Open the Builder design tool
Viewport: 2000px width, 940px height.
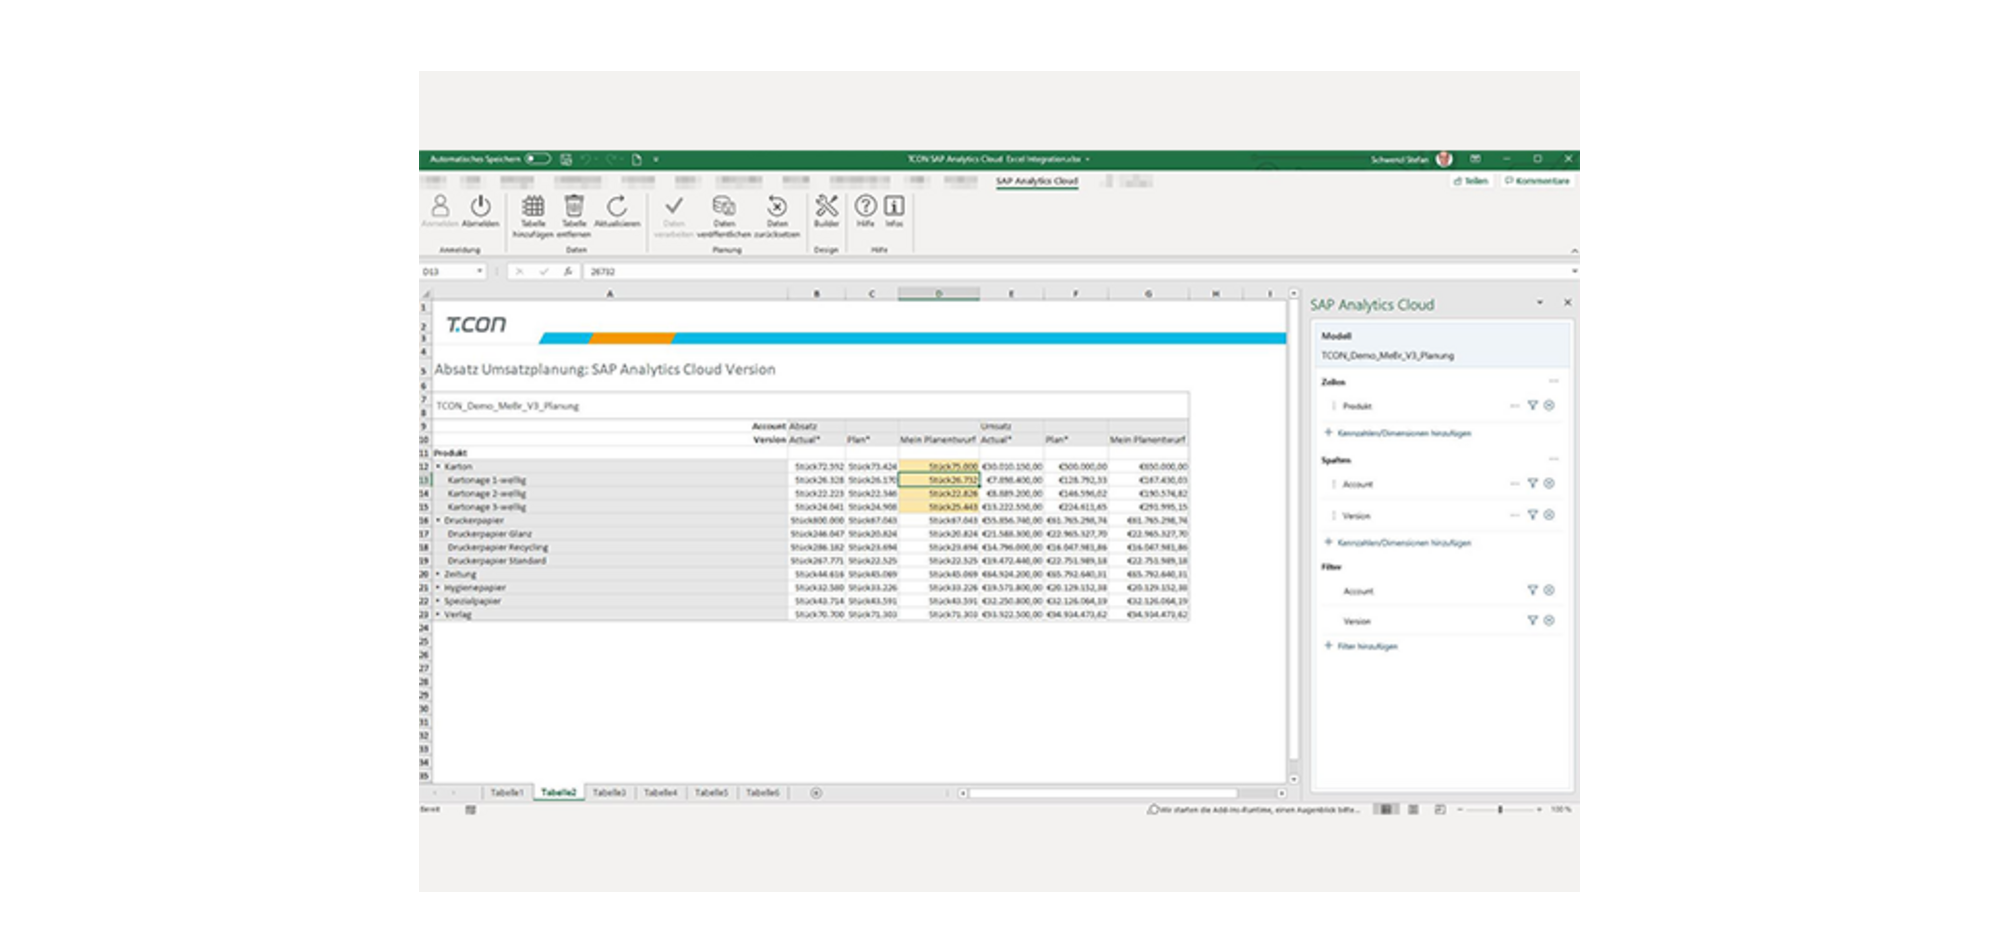[827, 205]
